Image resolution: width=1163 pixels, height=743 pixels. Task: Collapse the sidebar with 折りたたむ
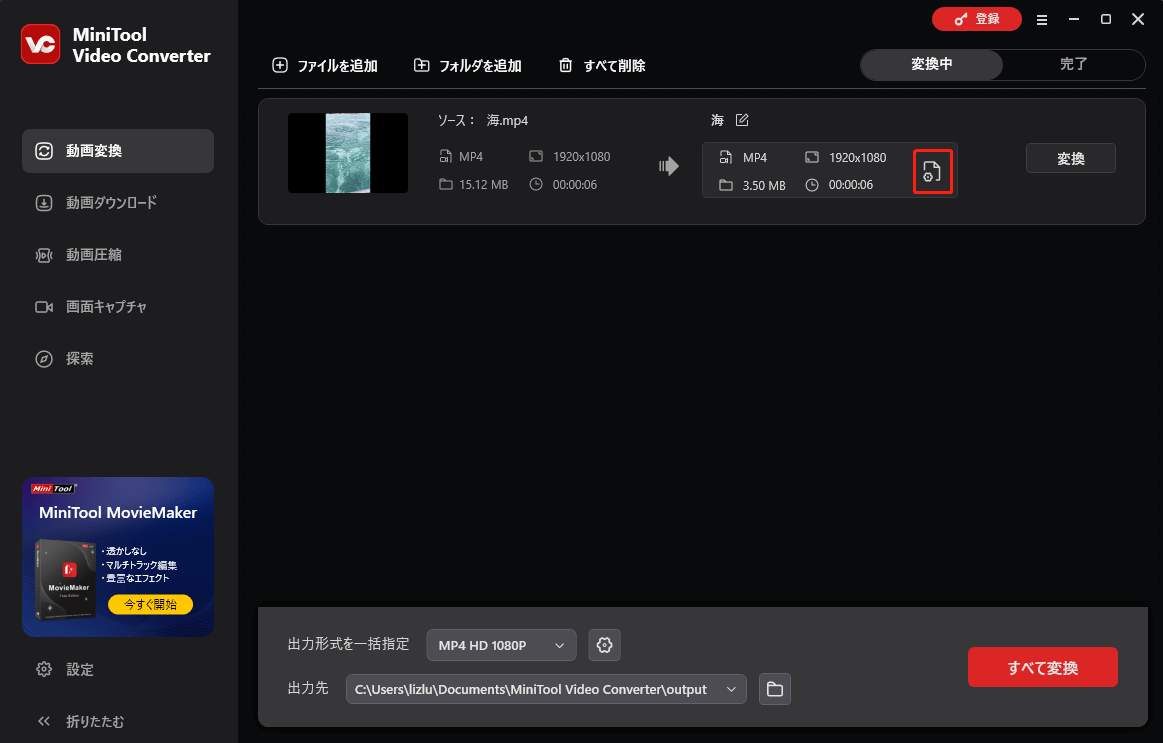80,721
